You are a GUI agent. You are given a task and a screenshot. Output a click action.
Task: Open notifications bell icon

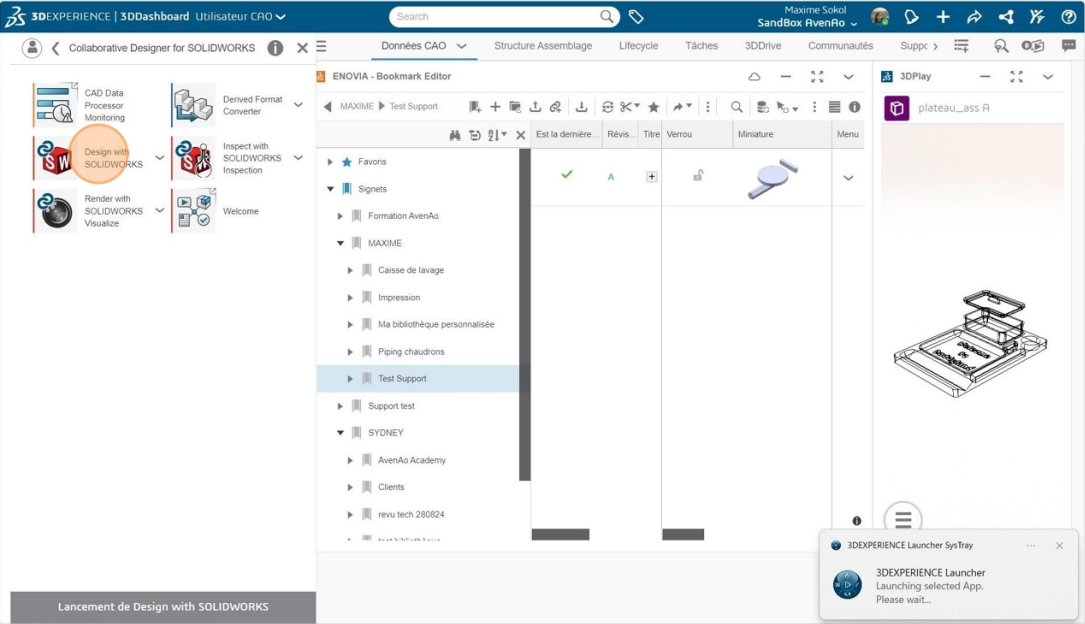911,17
